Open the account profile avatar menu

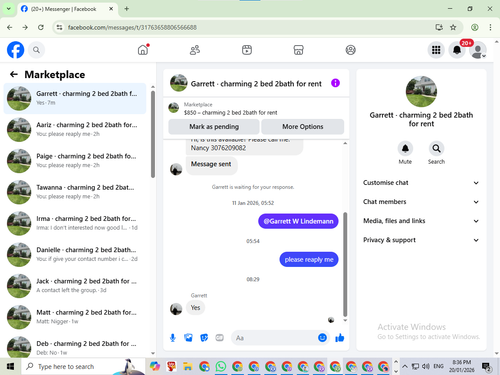click(478, 50)
